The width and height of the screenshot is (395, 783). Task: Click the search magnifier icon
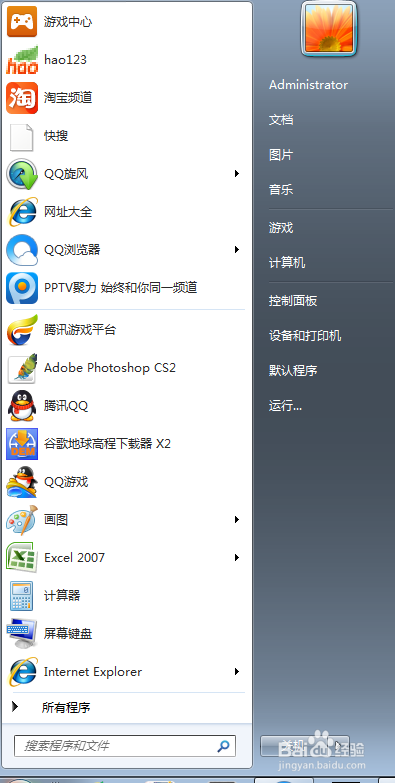(223, 746)
